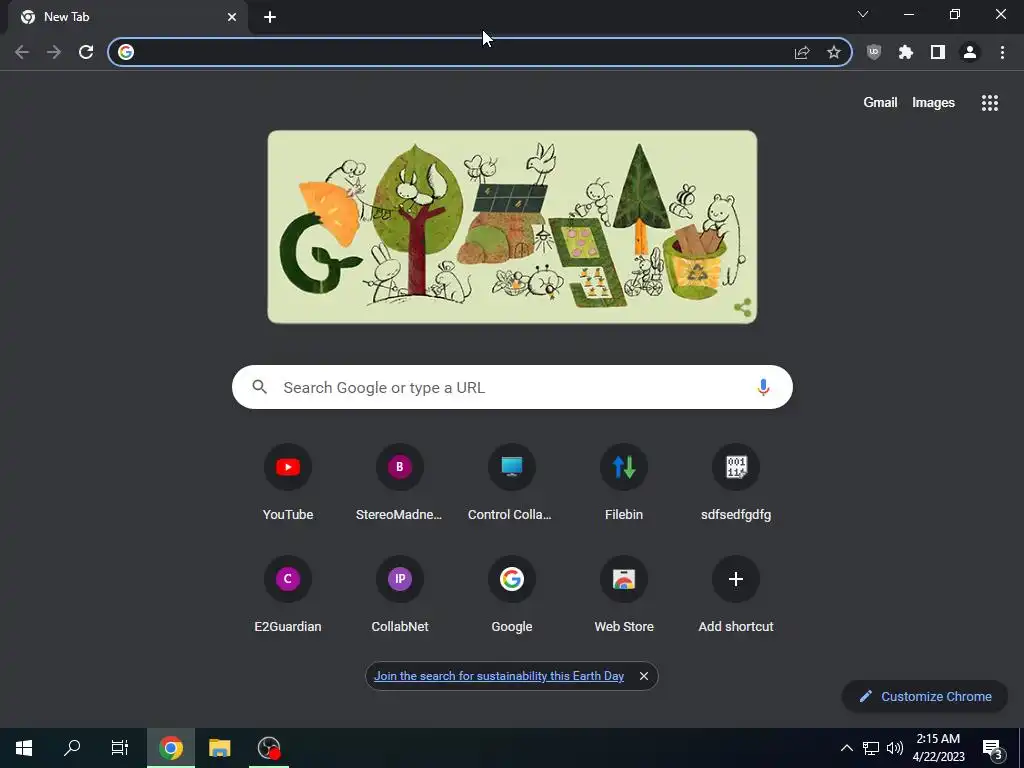This screenshot has width=1024, height=768.
Task: Open the E2Guardian shortcut
Action: coord(288,595)
